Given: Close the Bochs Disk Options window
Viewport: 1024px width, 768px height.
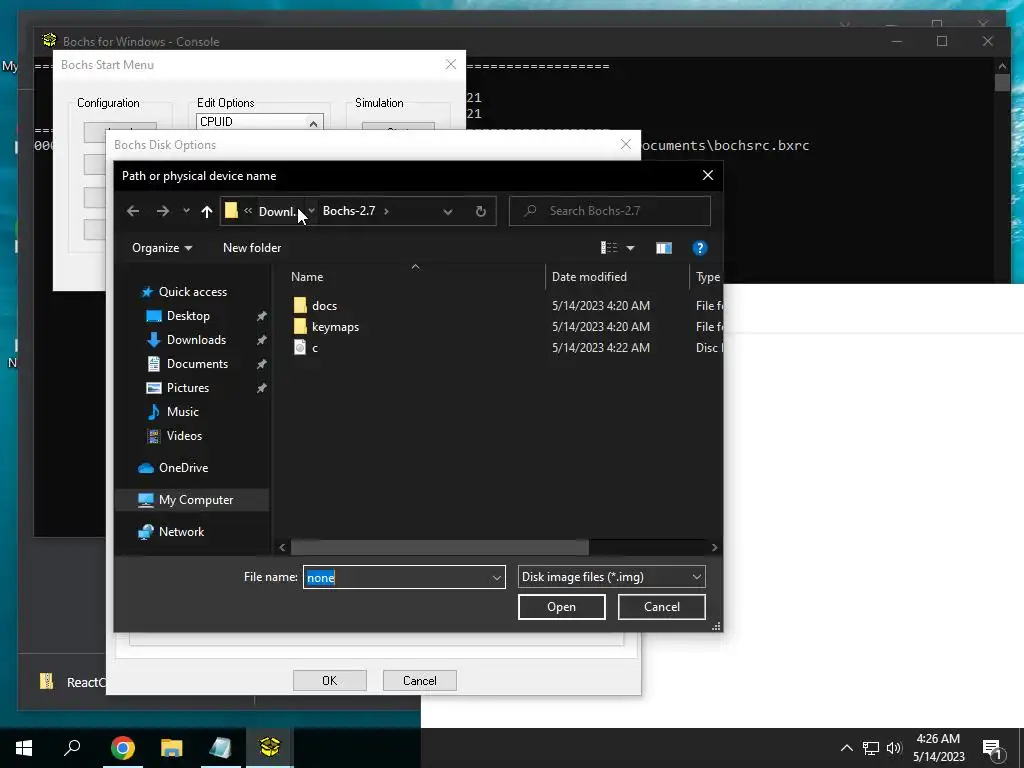Looking at the screenshot, I should [626, 144].
